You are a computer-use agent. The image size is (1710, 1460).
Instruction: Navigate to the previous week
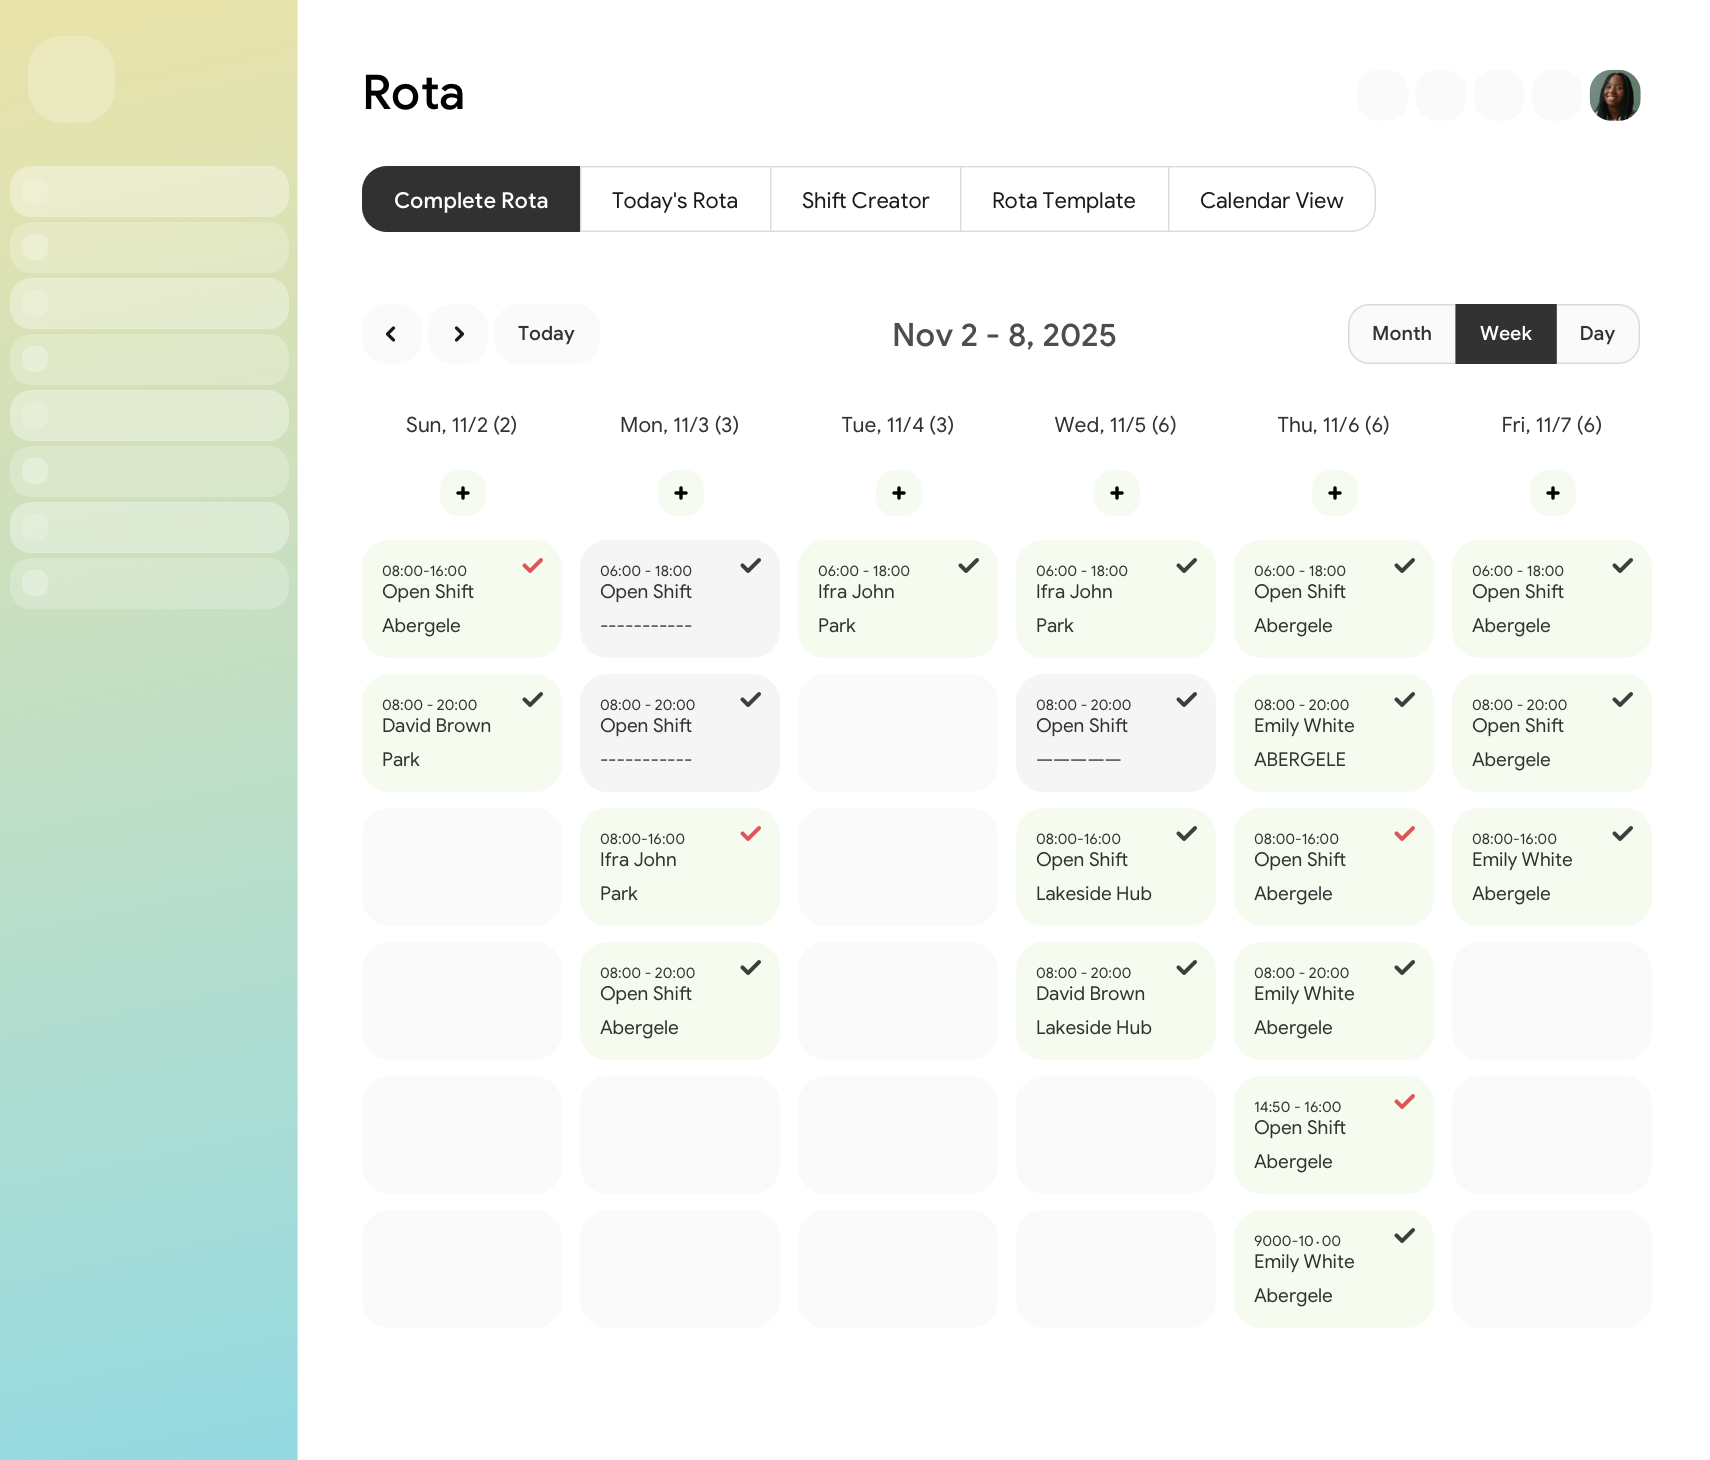pos(391,333)
